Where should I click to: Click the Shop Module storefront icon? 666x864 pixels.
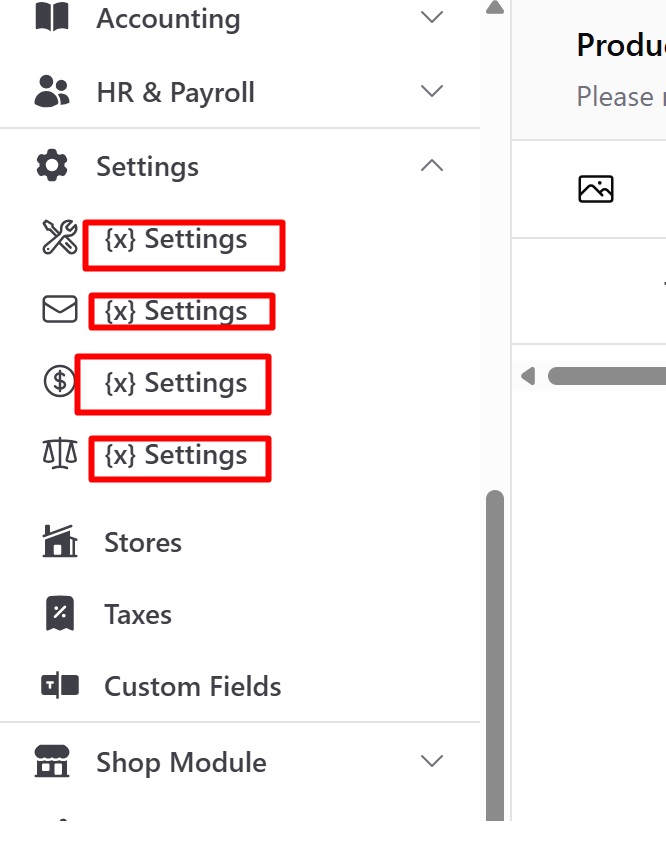coord(52,762)
